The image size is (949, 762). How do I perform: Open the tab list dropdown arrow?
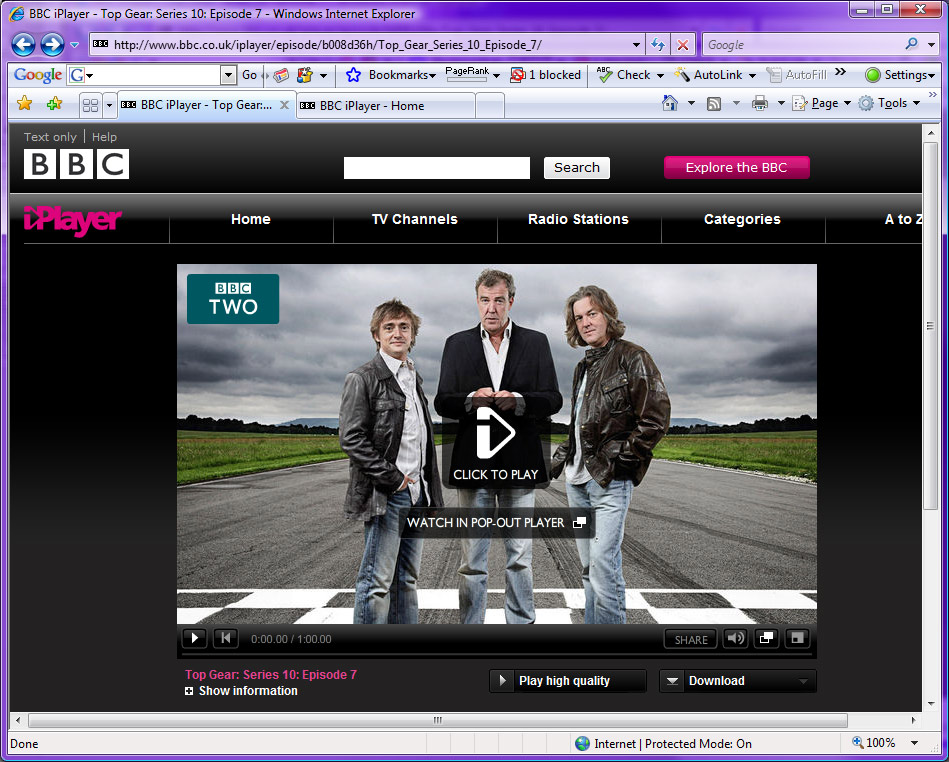pyautogui.click(x=109, y=105)
